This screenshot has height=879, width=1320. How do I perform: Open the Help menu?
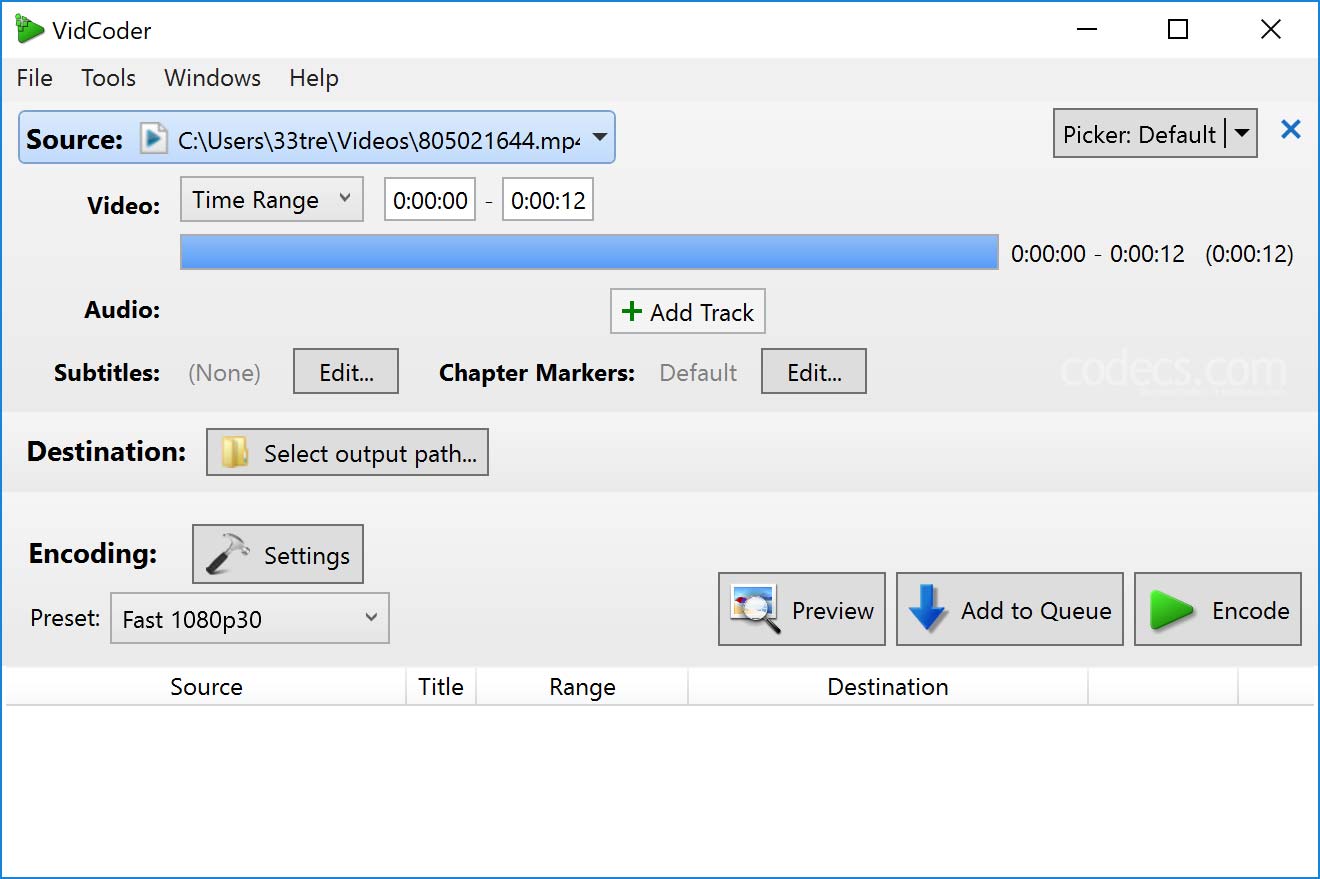coord(314,78)
